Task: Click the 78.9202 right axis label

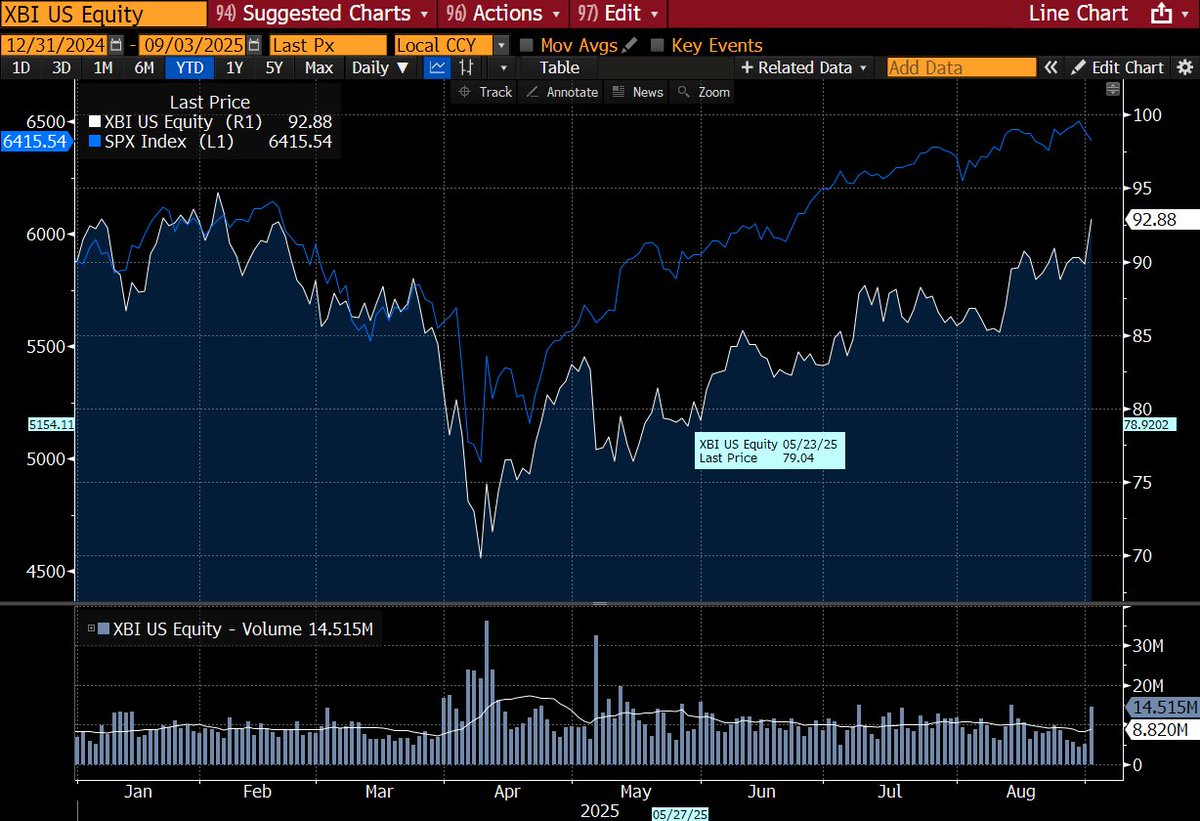Action: coord(1150,425)
